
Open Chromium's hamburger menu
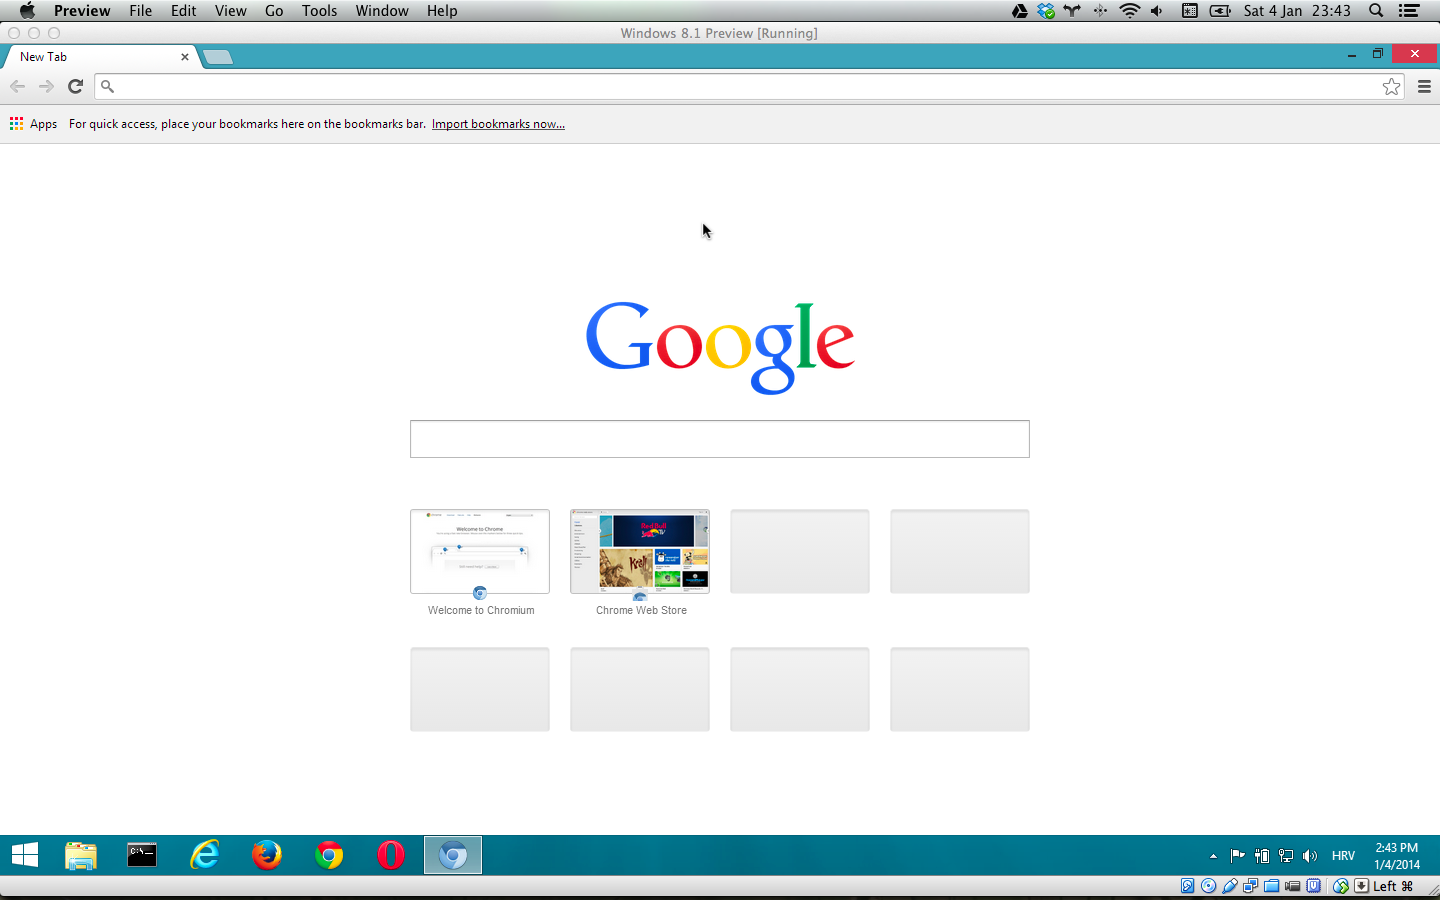[x=1424, y=87]
